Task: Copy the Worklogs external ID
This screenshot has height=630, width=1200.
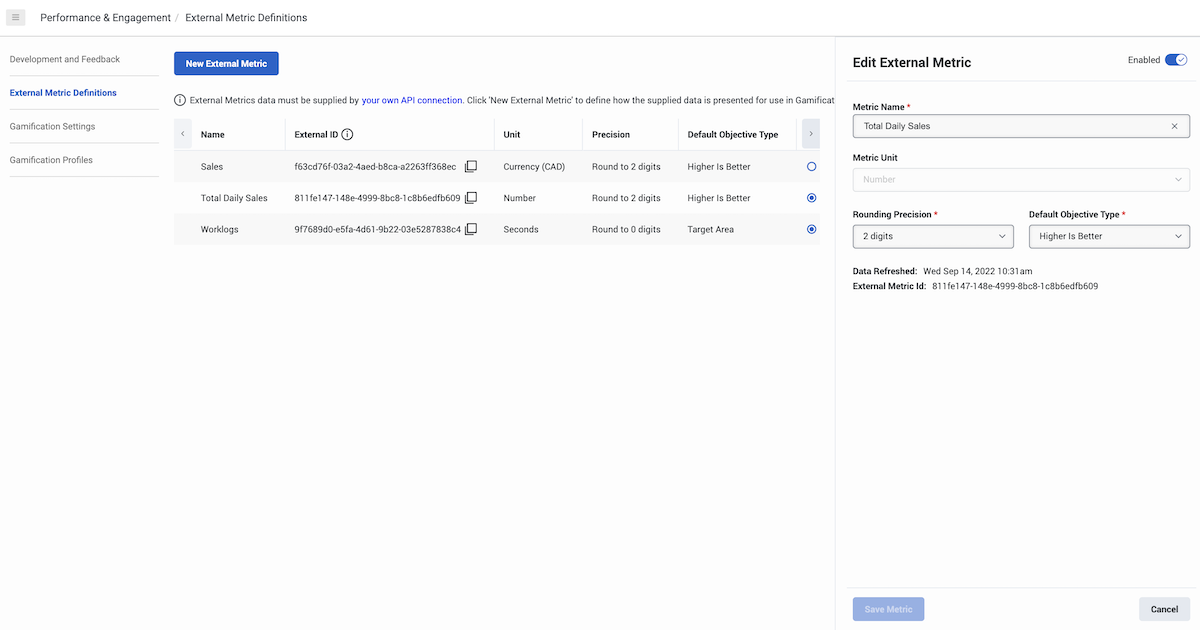Action: point(470,229)
